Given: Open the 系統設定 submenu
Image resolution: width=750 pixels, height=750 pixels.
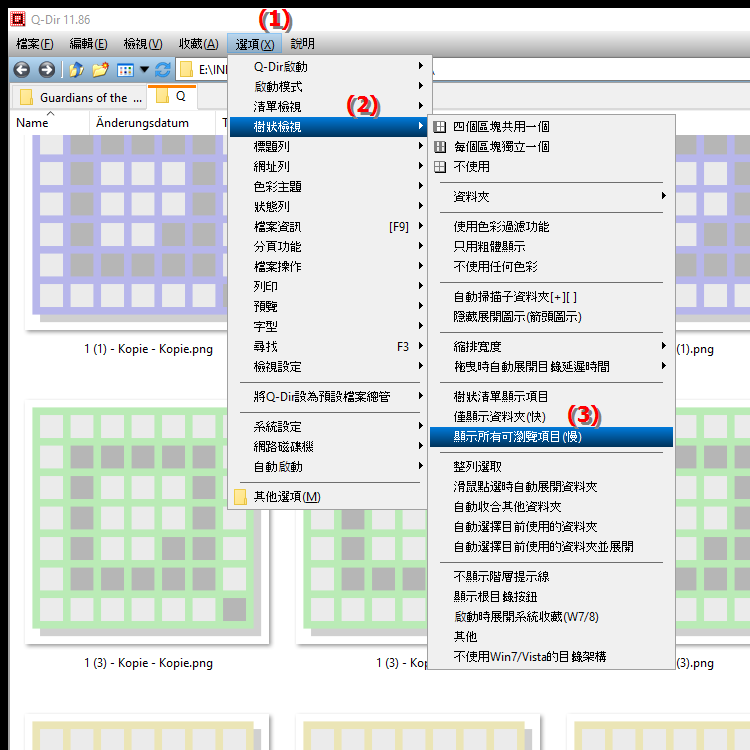Looking at the screenshot, I should point(330,427).
